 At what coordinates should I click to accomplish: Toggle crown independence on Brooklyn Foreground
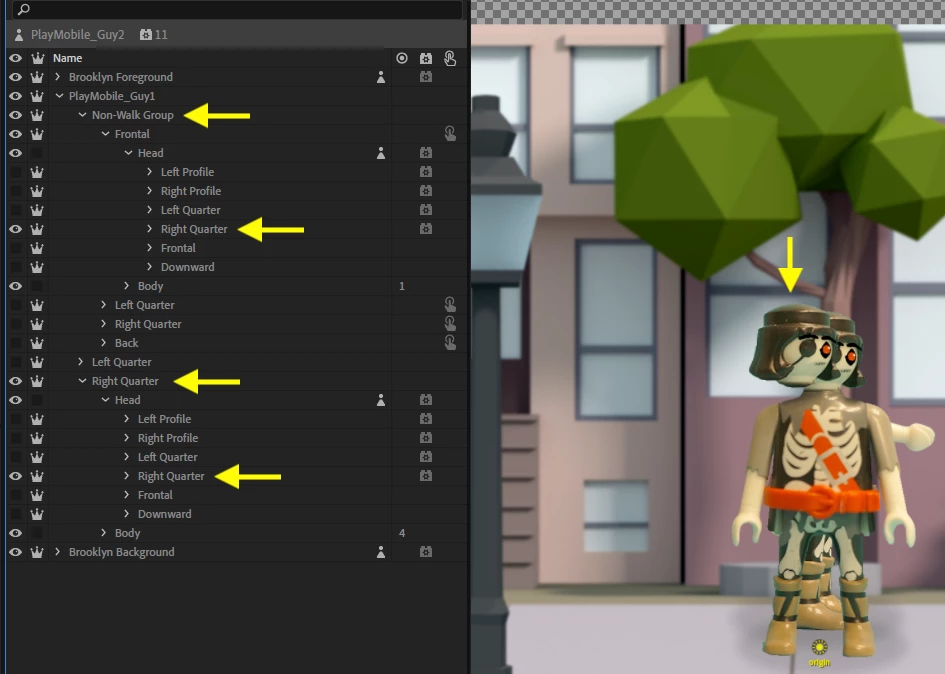(37, 77)
